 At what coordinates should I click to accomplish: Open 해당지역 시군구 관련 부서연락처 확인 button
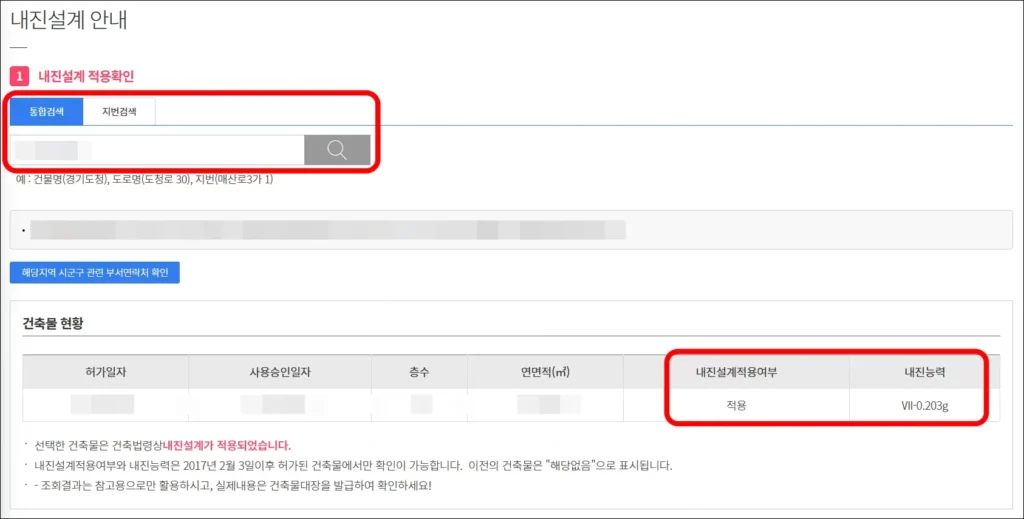click(x=95, y=272)
